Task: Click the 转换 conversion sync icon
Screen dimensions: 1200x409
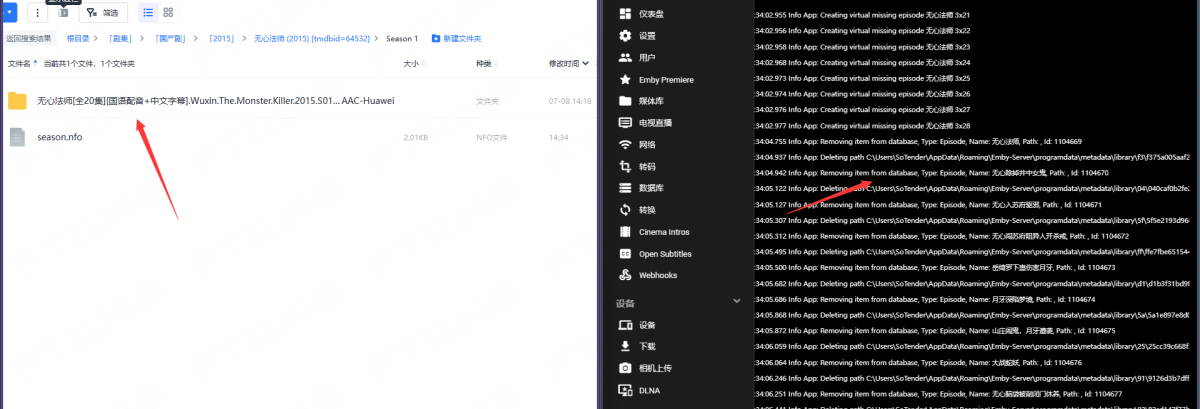Action: pos(625,210)
